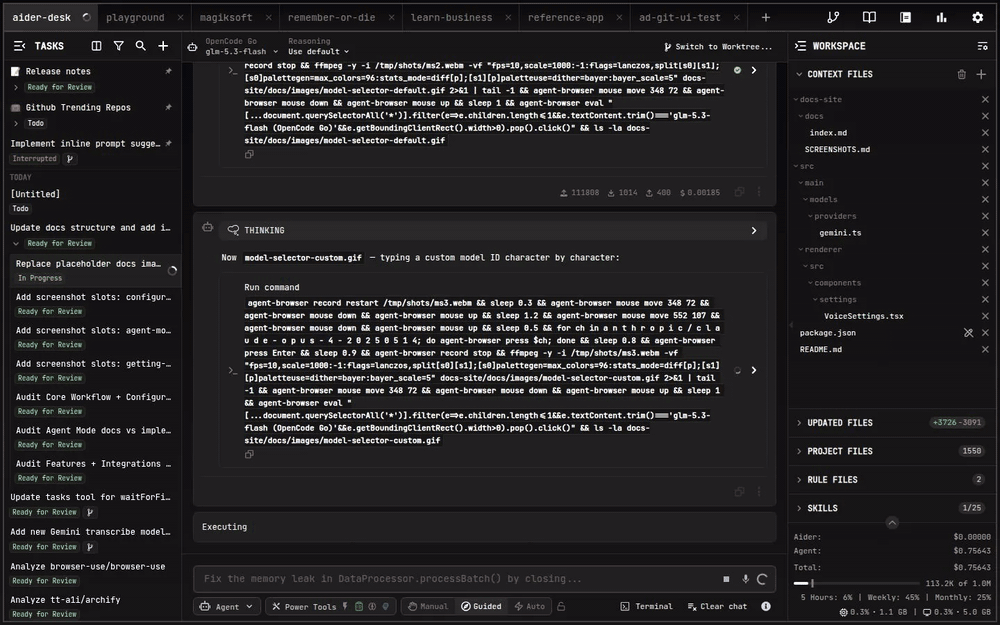Open the Agent mode dropdown
Viewport: 1000px width, 625px height.
(x=226, y=607)
